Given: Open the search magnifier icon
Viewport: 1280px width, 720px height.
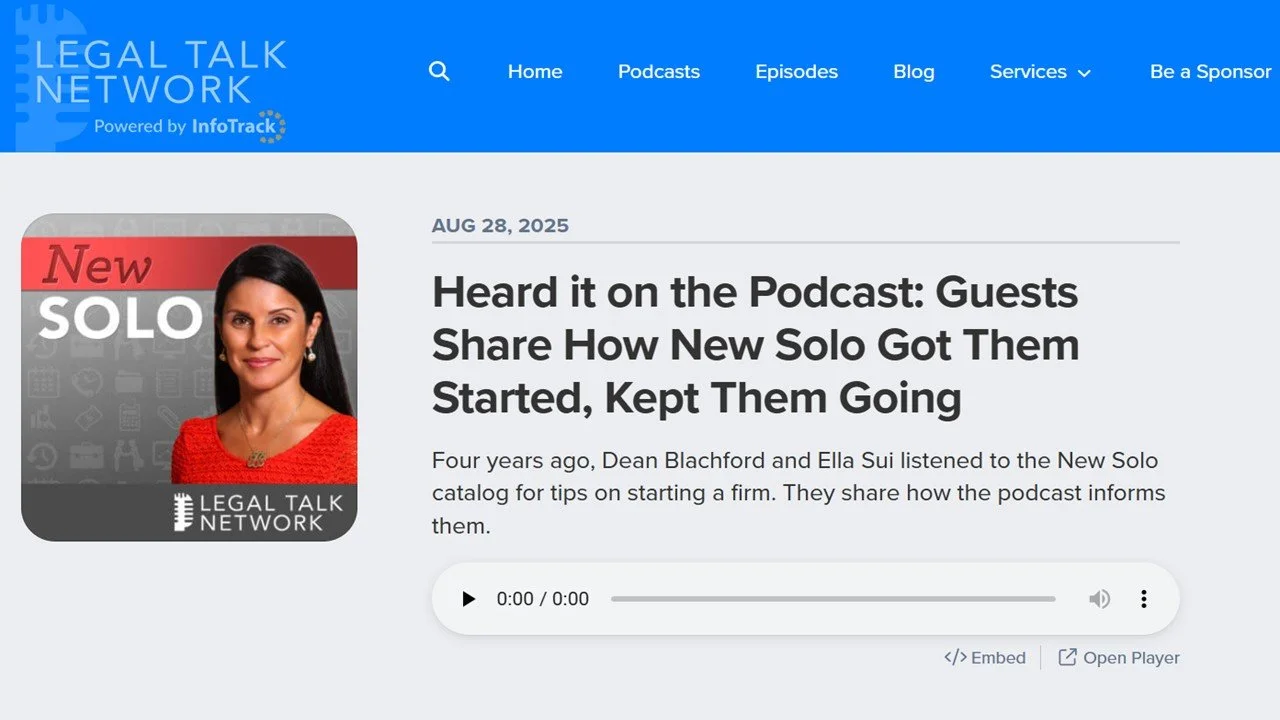Looking at the screenshot, I should 439,72.
